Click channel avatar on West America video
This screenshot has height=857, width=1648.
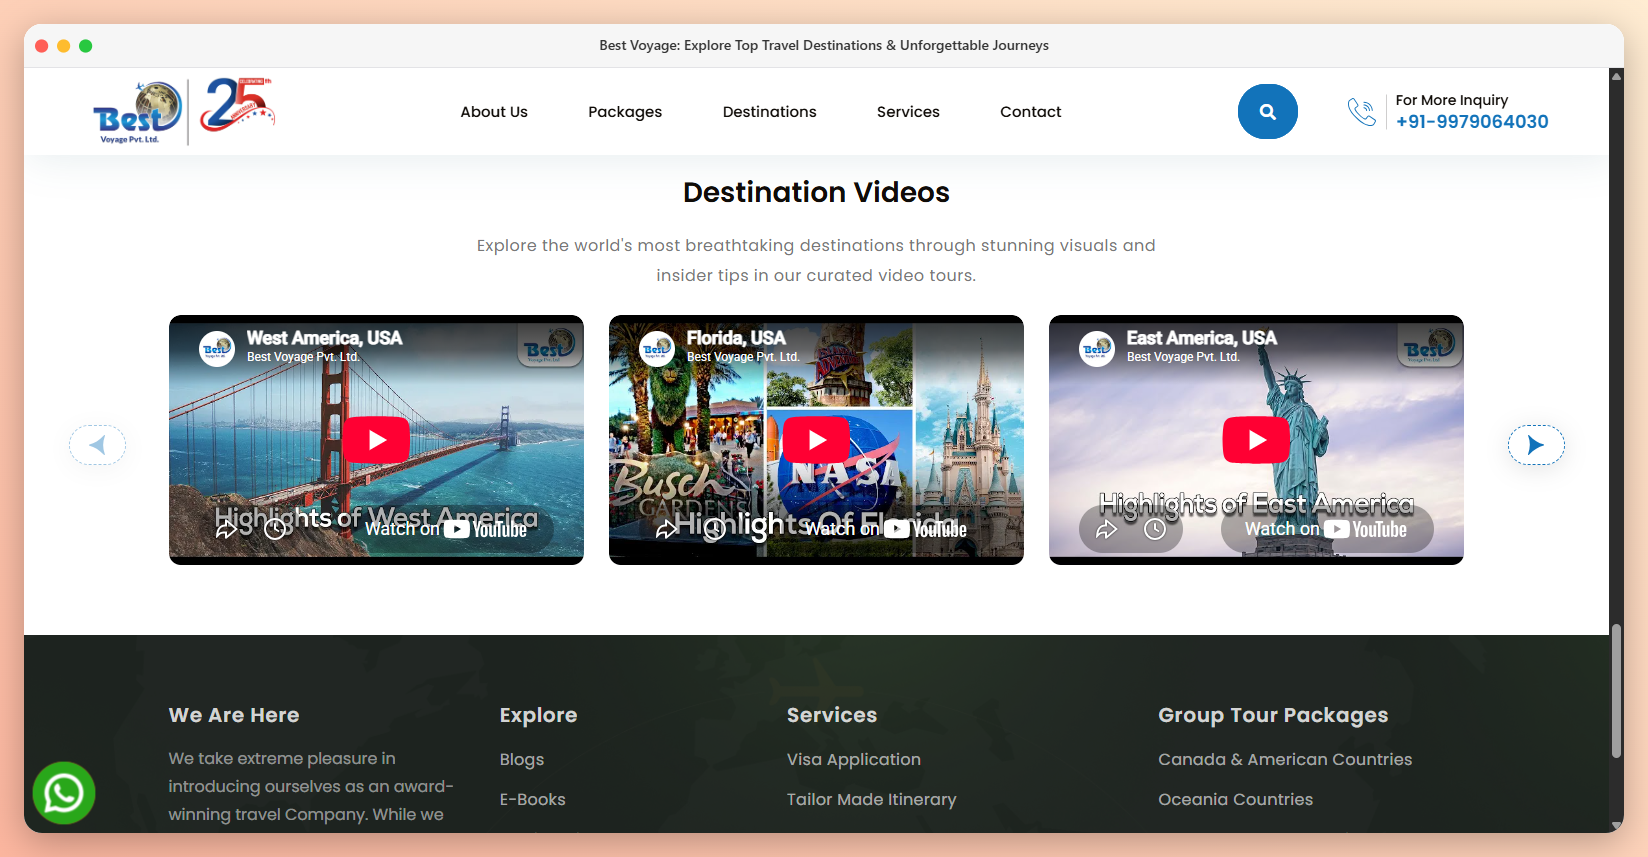coord(217,349)
